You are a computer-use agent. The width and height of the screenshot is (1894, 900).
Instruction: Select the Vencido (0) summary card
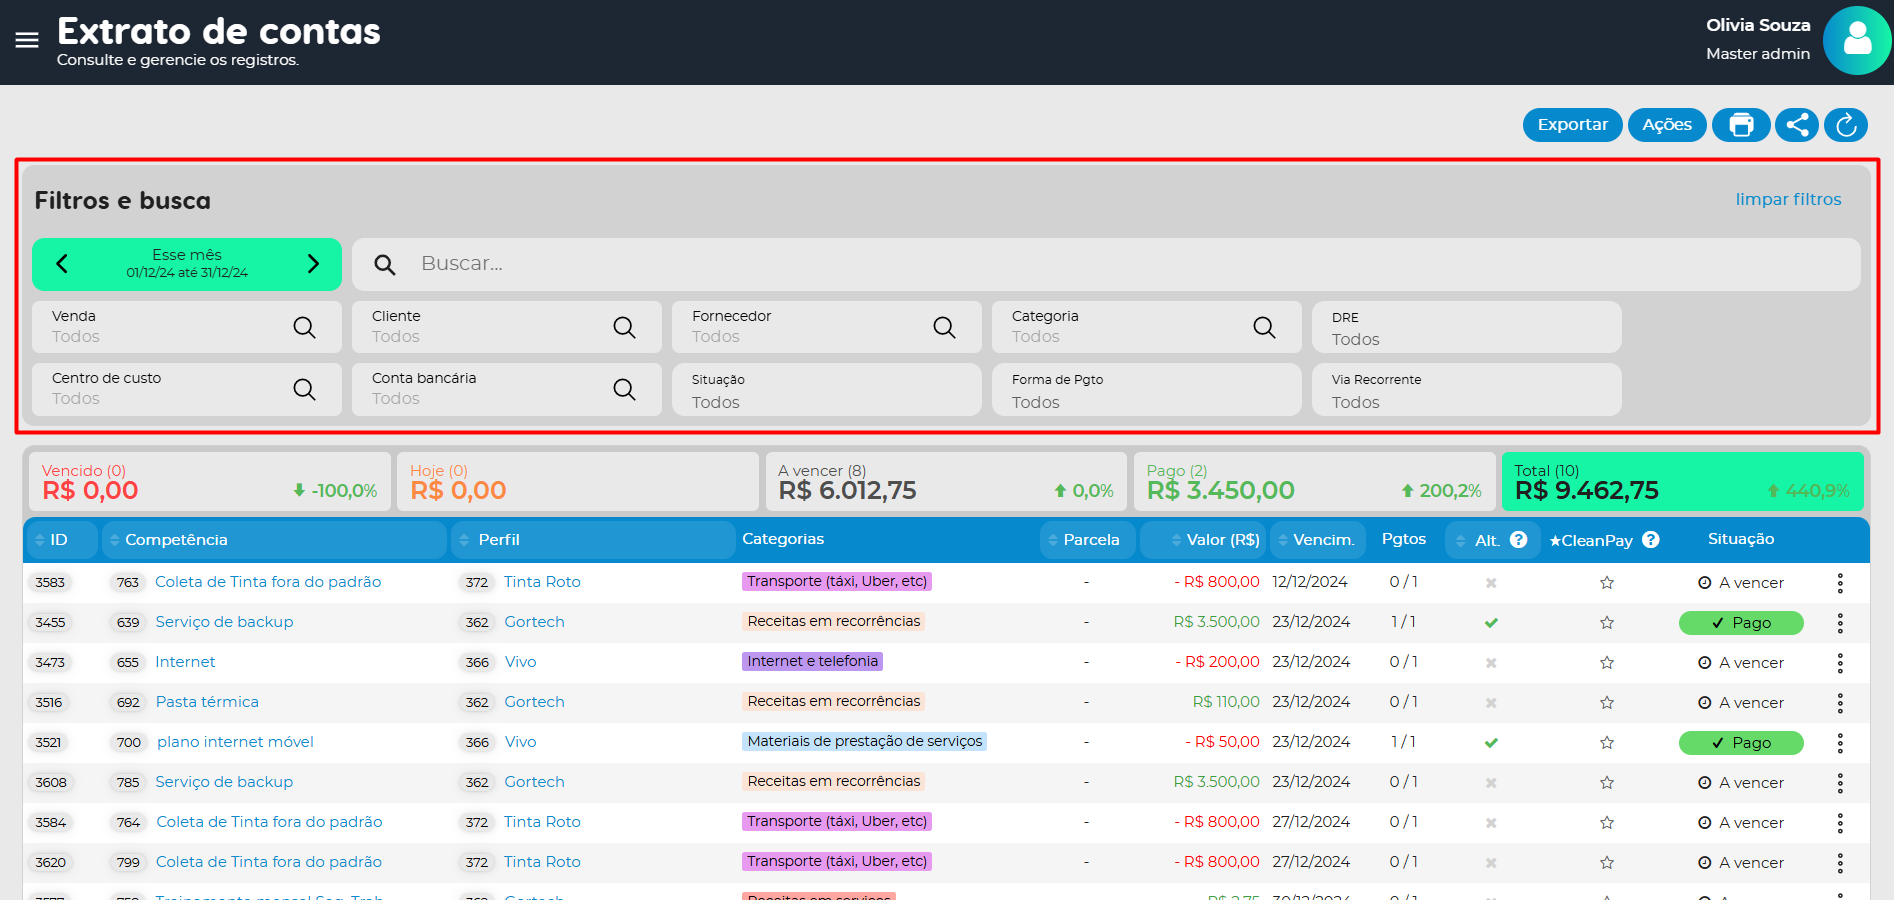(210, 482)
